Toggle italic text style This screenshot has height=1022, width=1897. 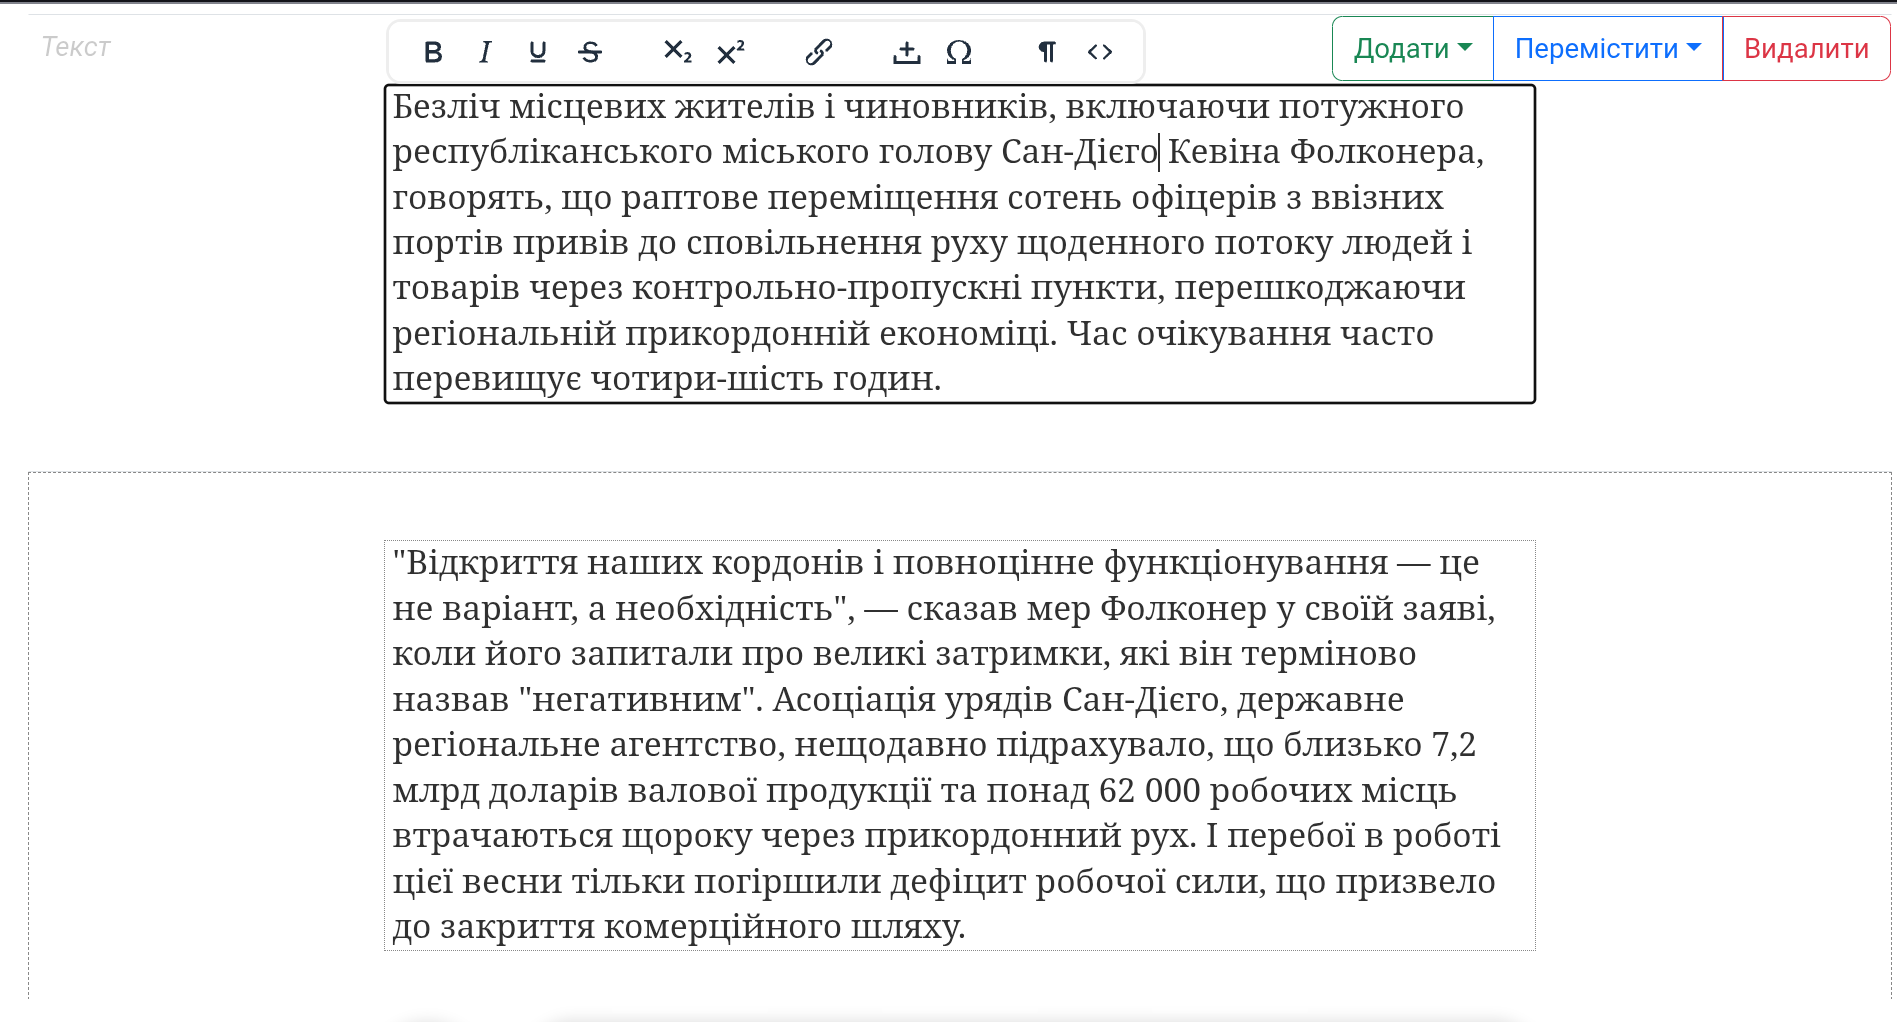click(485, 52)
